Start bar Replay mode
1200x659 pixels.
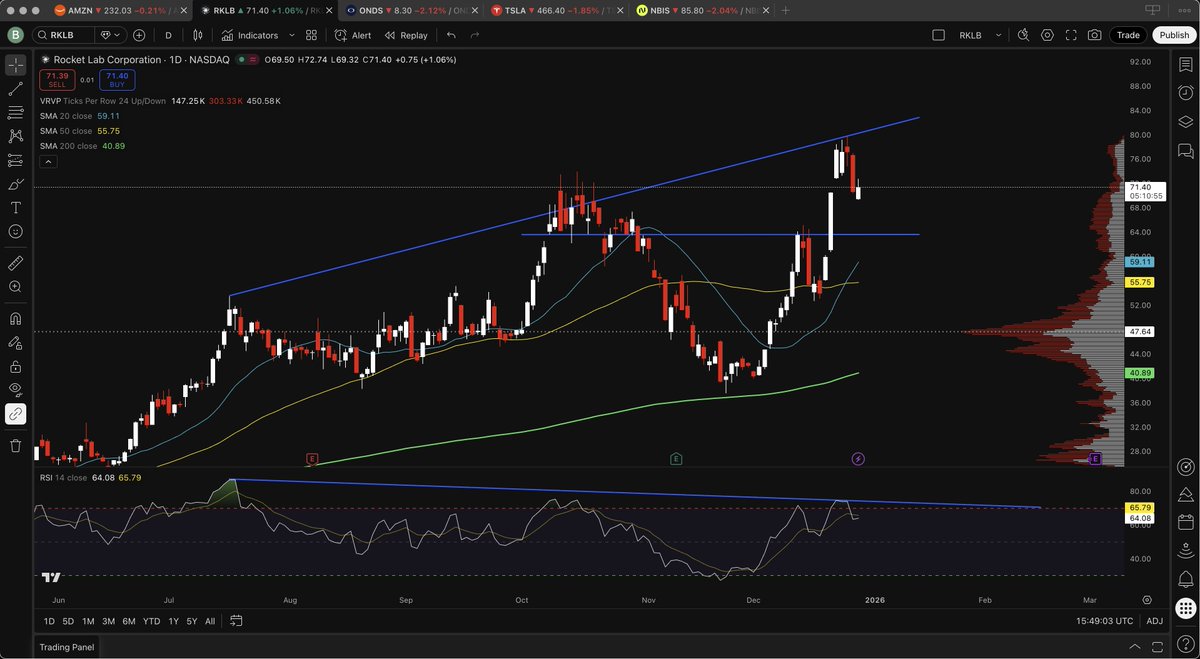[x=405, y=35]
